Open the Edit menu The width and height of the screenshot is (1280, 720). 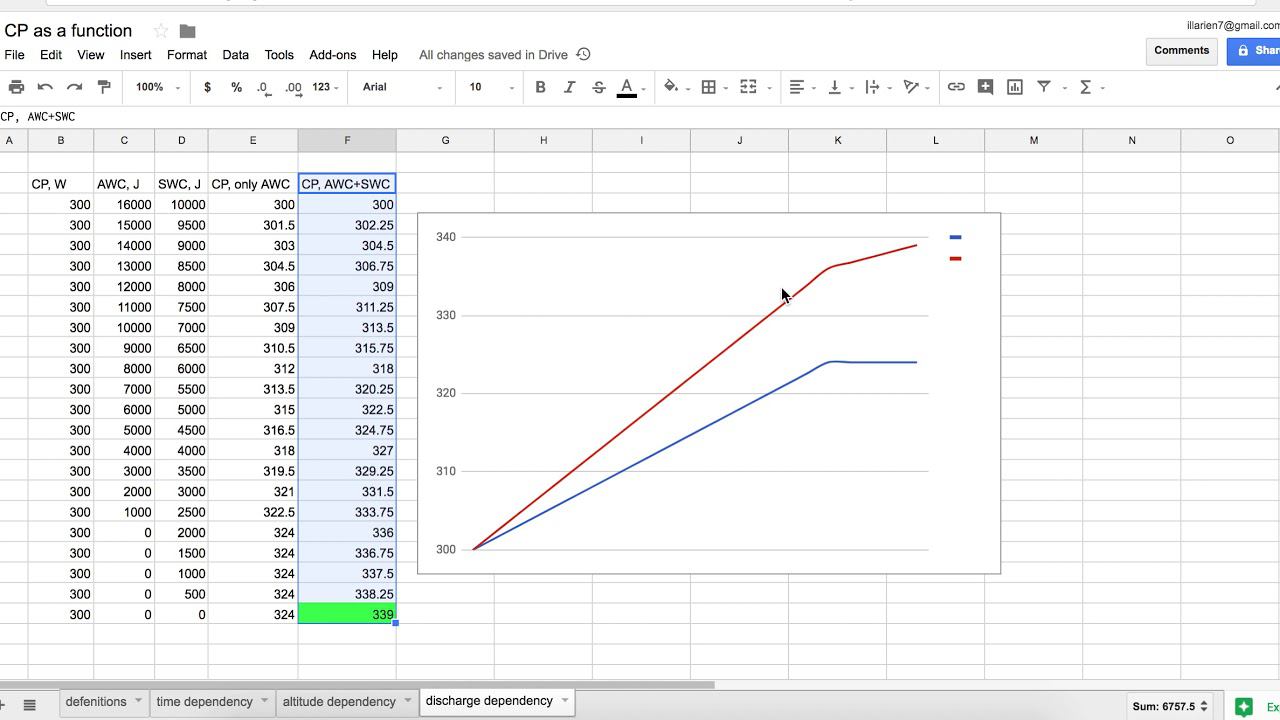50,55
